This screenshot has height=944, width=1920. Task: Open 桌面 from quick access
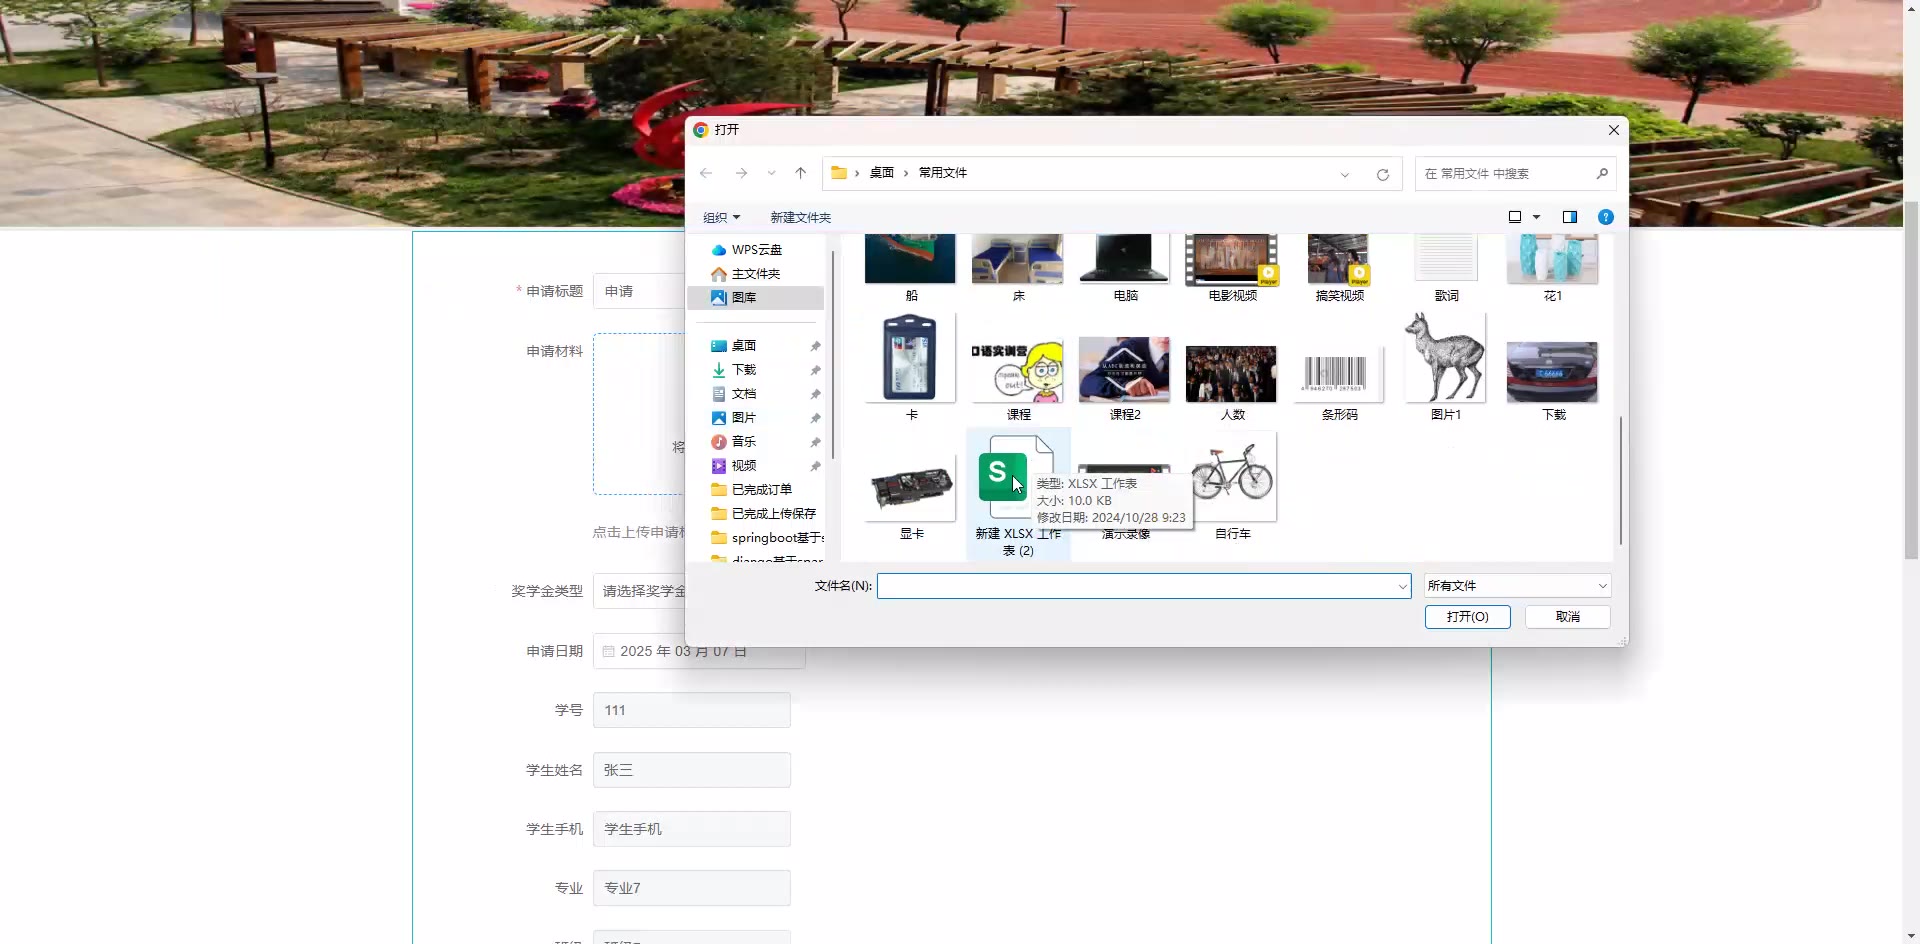point(744,346)
